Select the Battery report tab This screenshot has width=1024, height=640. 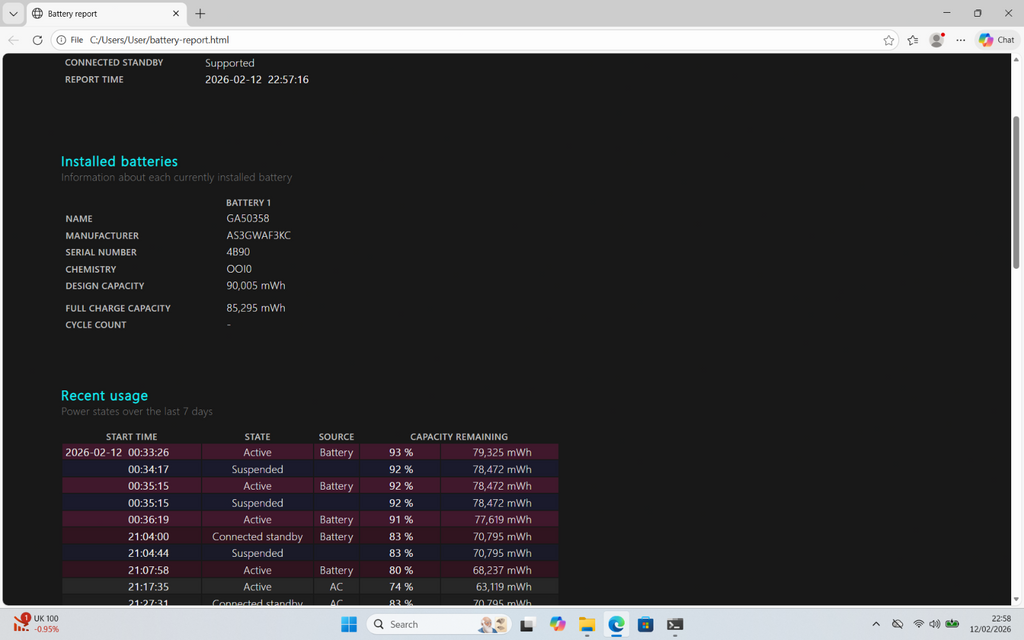coord(100,14)
